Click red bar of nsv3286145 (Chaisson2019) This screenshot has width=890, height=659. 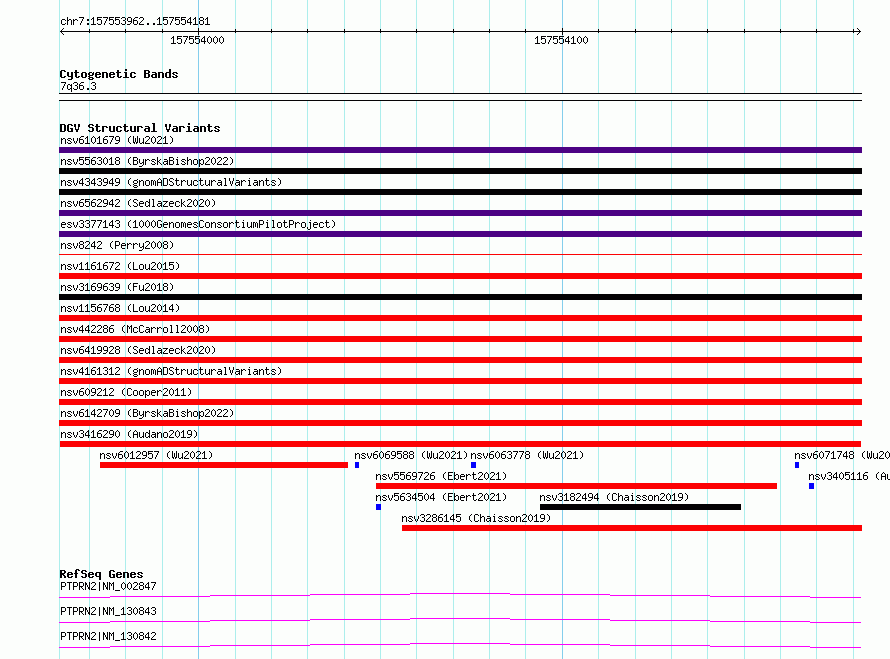click(x=632, y=528)
